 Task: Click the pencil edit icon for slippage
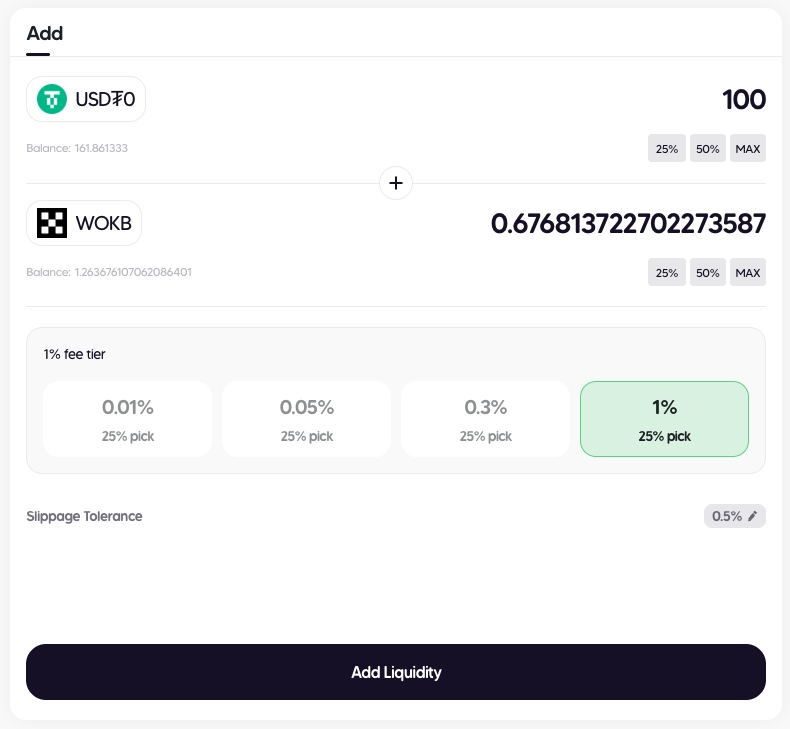point(753,516)
